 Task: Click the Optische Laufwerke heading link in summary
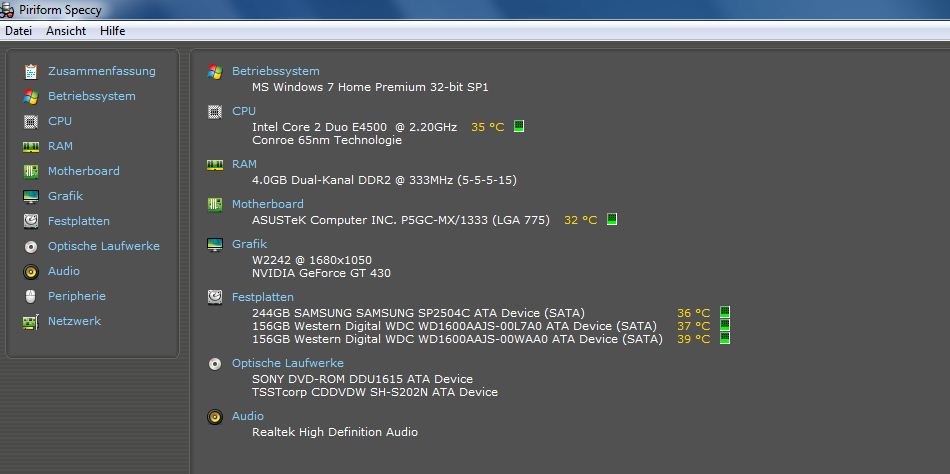(288, 364)
